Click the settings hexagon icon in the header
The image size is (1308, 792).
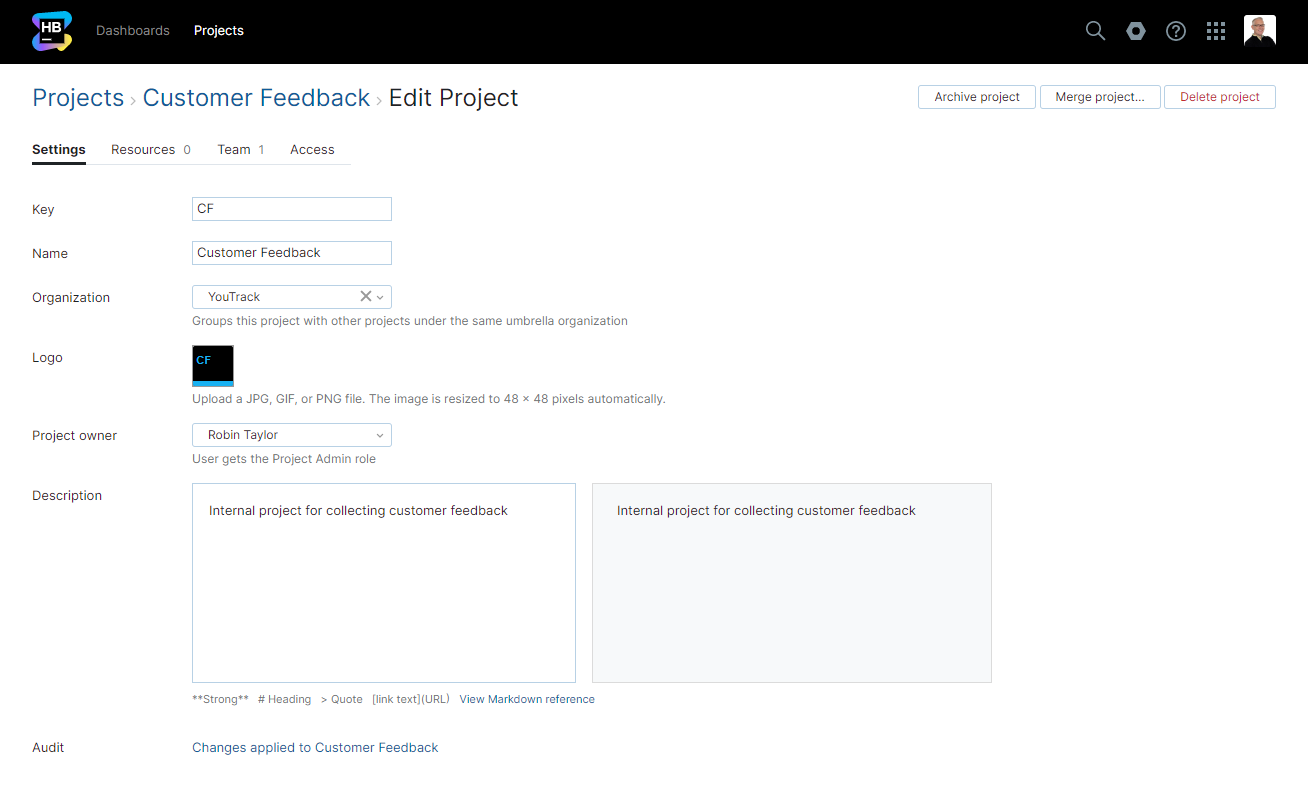1135,31
